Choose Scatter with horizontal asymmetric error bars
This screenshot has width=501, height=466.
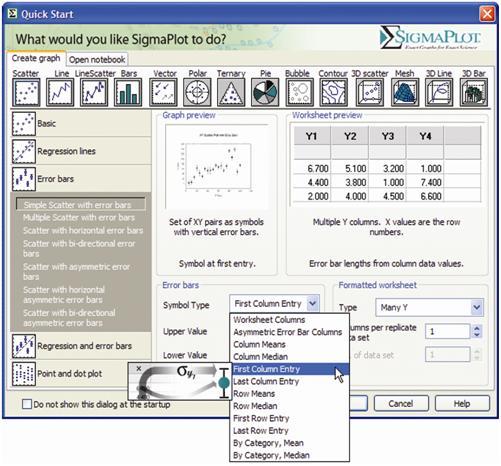[x=63, y=295]
